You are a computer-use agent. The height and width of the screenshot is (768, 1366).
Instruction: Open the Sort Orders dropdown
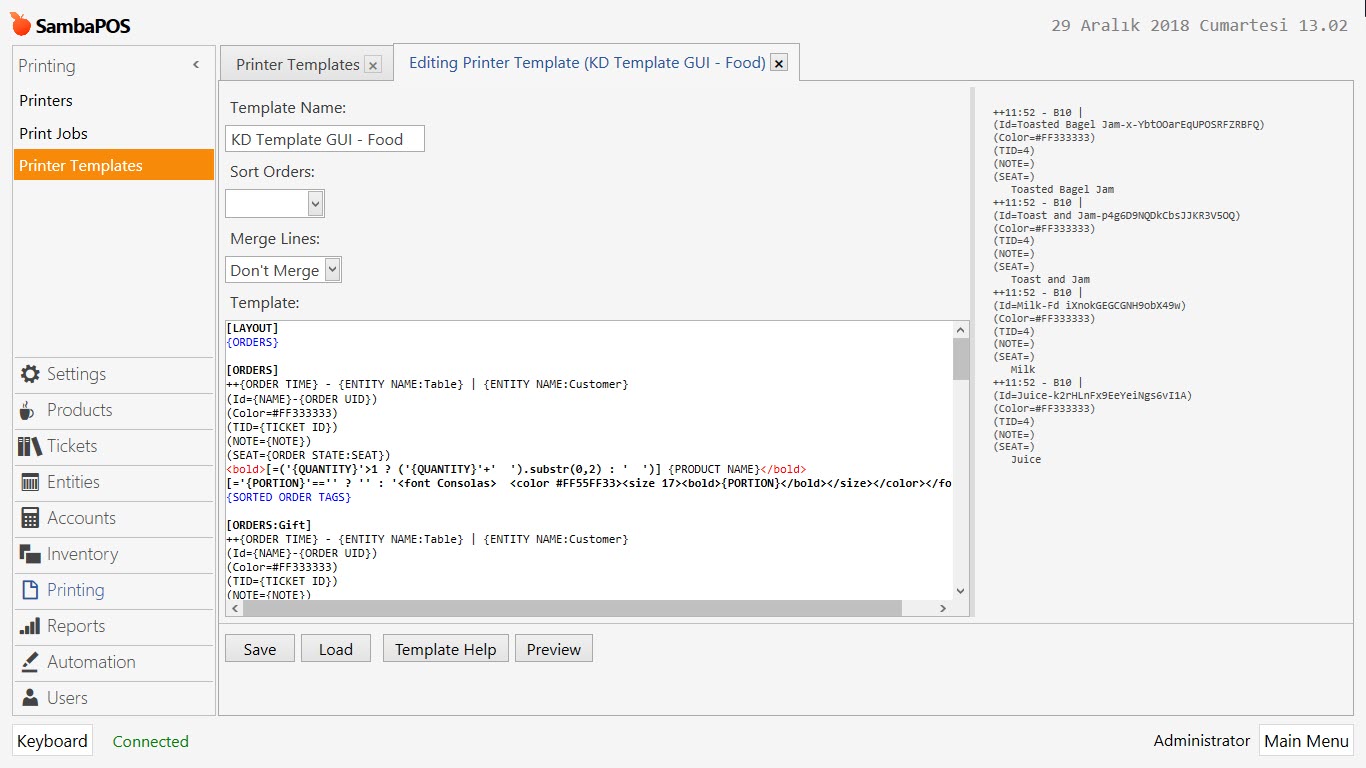click(x=275, y=204)
